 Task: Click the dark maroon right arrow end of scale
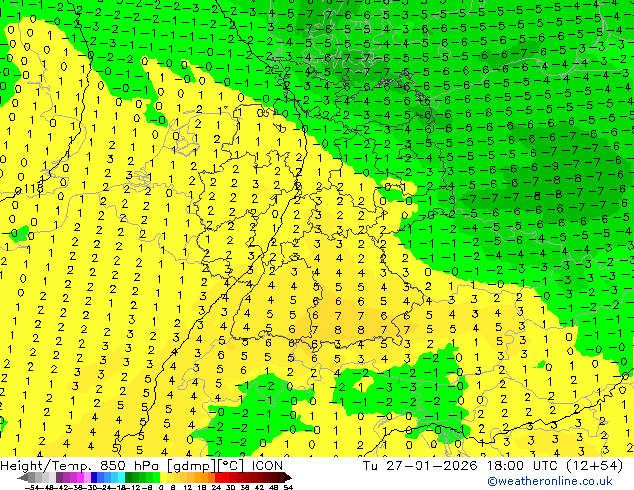coord(288,478)
